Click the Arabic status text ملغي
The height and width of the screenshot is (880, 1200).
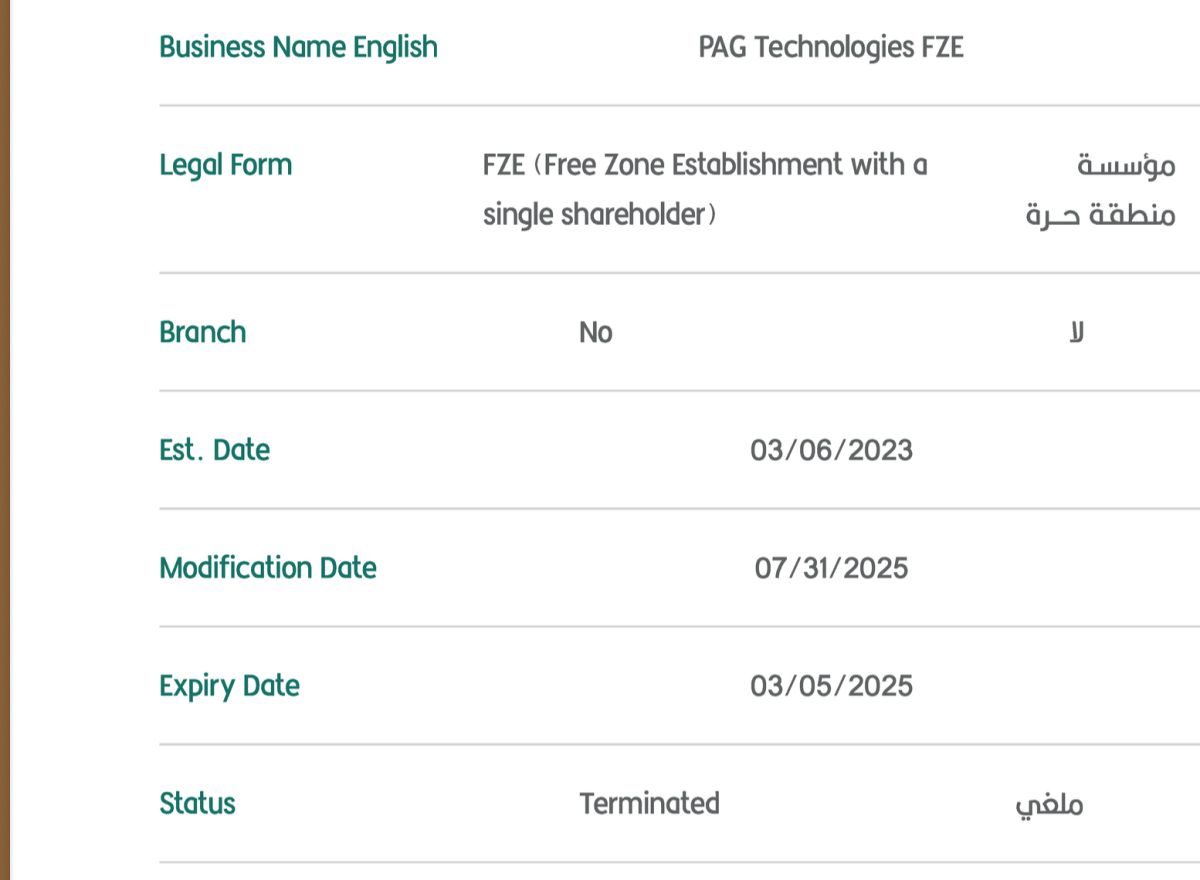click(1048, 805)
